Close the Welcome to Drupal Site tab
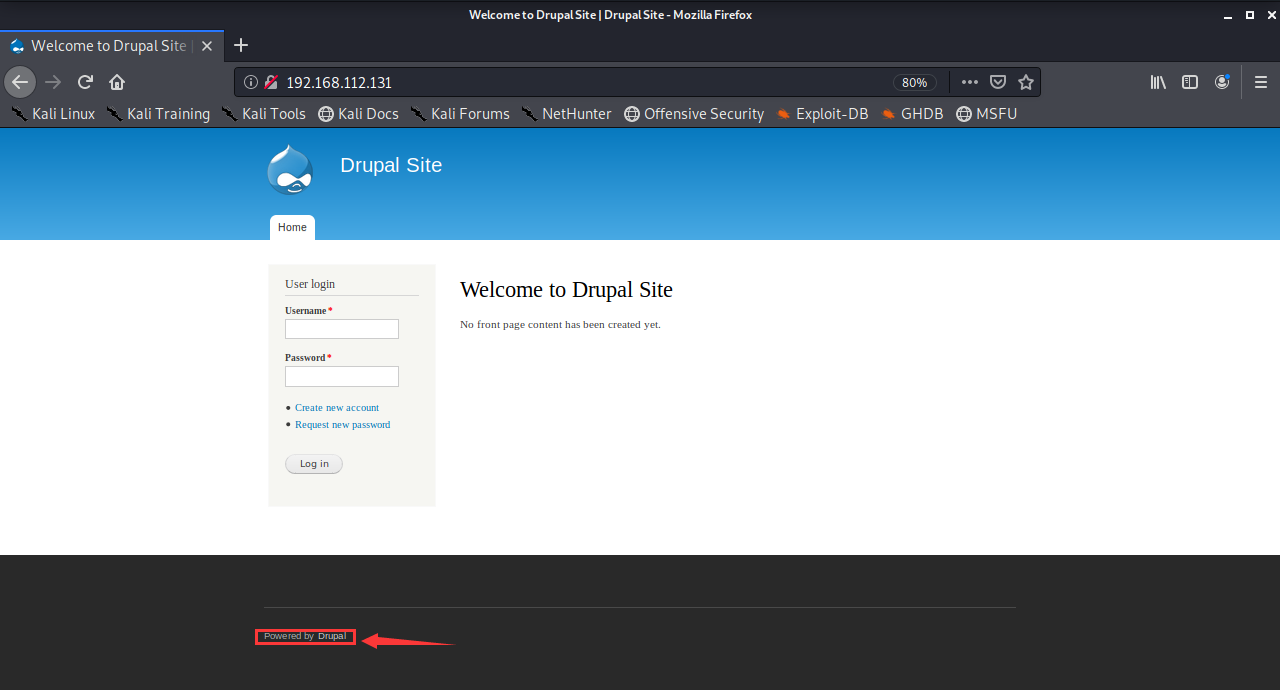 (x=207, y=46)
